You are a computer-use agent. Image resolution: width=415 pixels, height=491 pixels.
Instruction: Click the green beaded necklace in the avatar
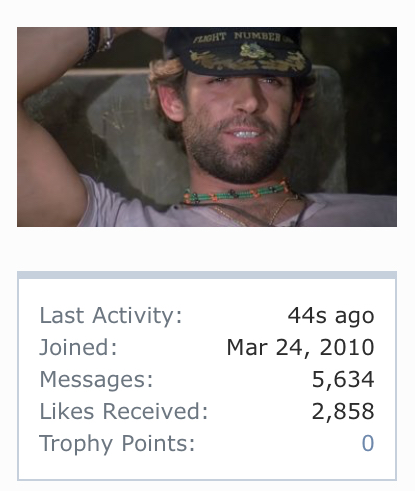pyautogui.click(x=235, y=194)
